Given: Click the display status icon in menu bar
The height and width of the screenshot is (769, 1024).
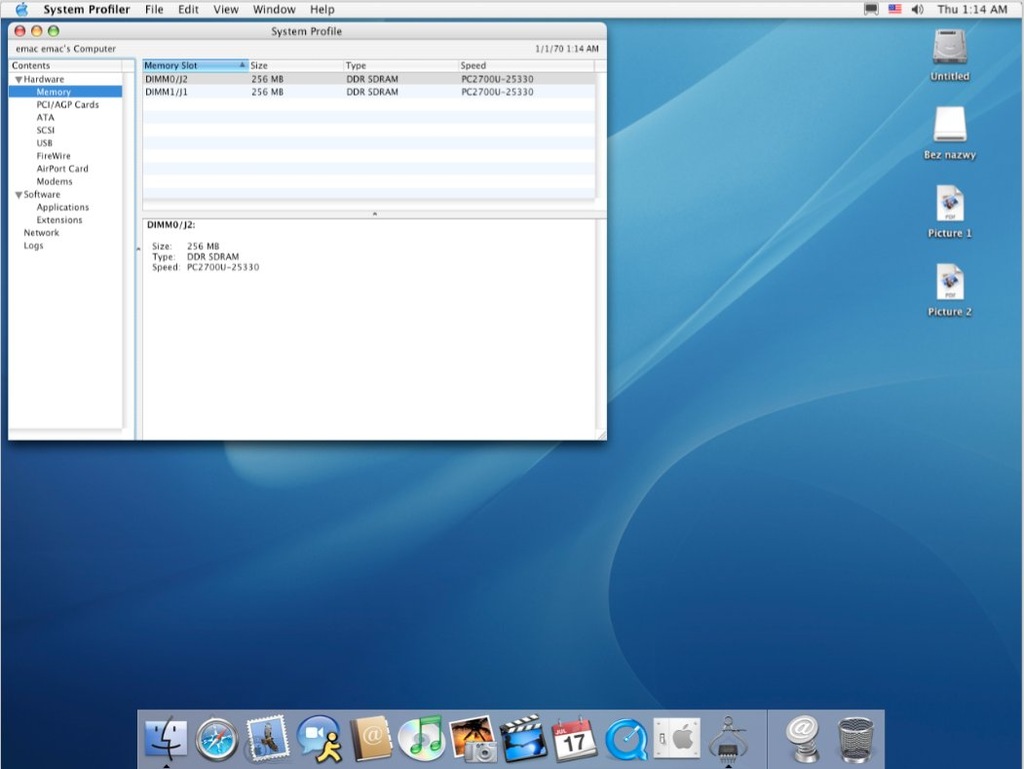Looking at the screenshot, I should coord(871,9).
